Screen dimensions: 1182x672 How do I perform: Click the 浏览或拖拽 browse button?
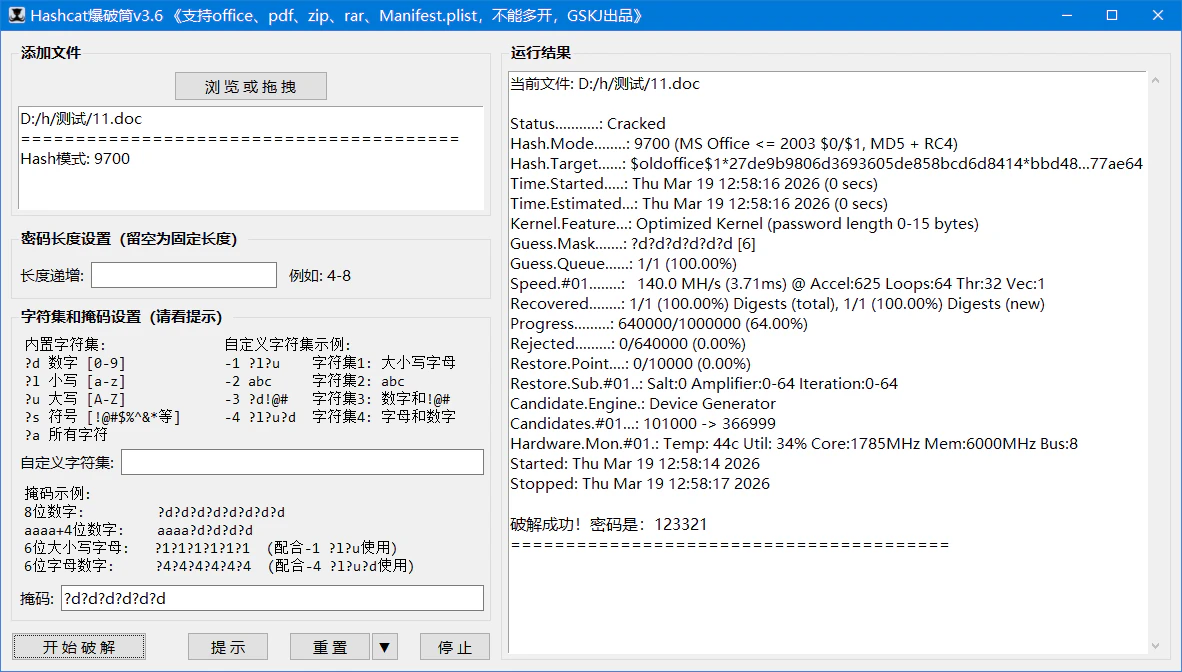(x=251, y=87)
